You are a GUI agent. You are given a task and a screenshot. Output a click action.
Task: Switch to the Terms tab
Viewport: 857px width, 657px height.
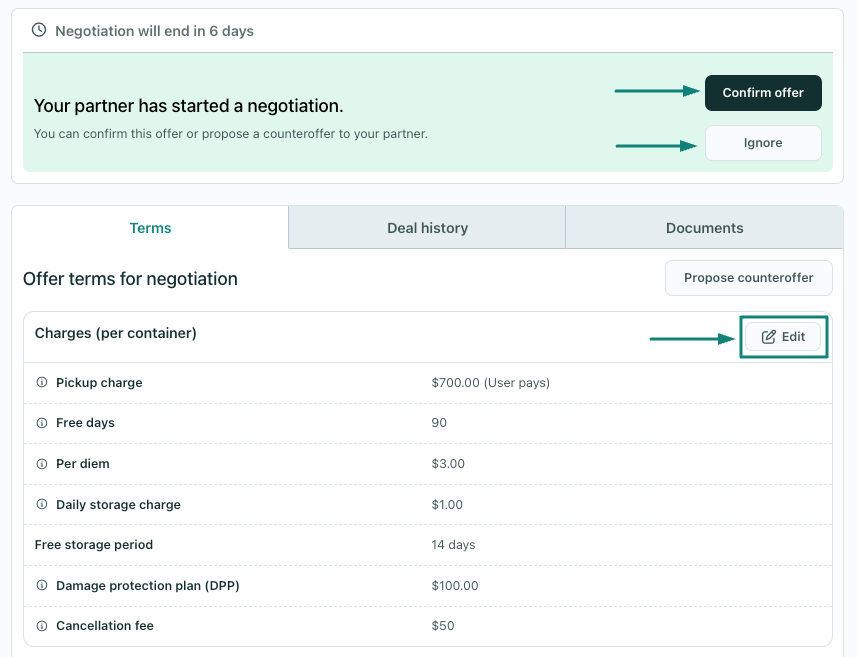[x=150, y=228]
